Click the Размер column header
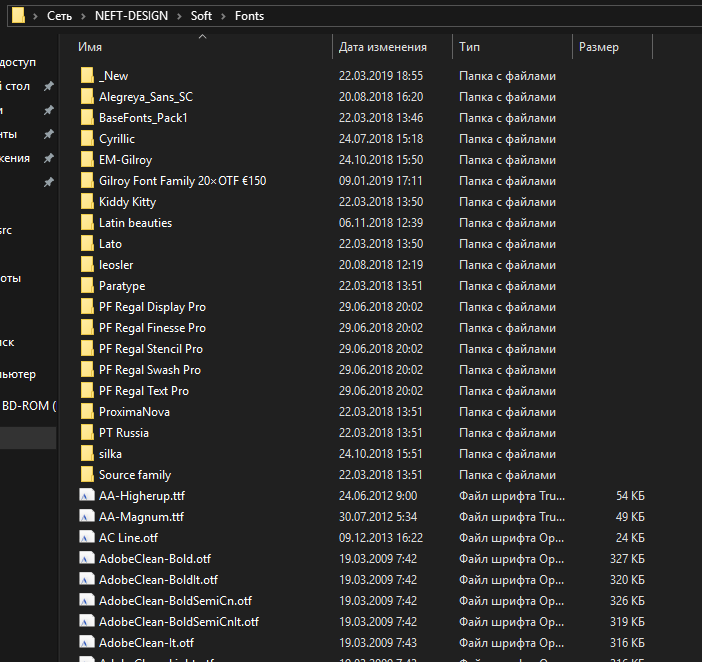 598,47
